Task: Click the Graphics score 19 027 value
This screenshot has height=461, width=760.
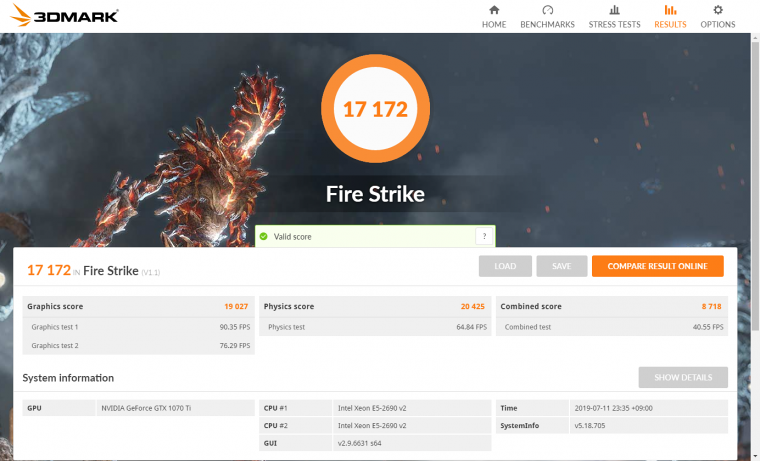Action: [236, 306]
